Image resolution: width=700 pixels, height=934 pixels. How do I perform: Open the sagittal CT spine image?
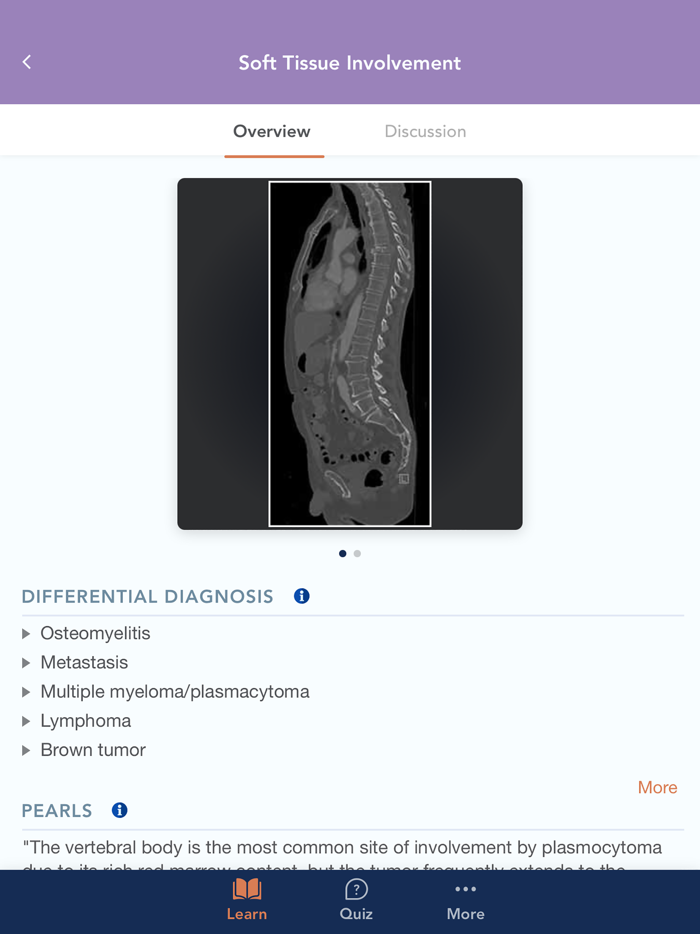coord(350,353)
